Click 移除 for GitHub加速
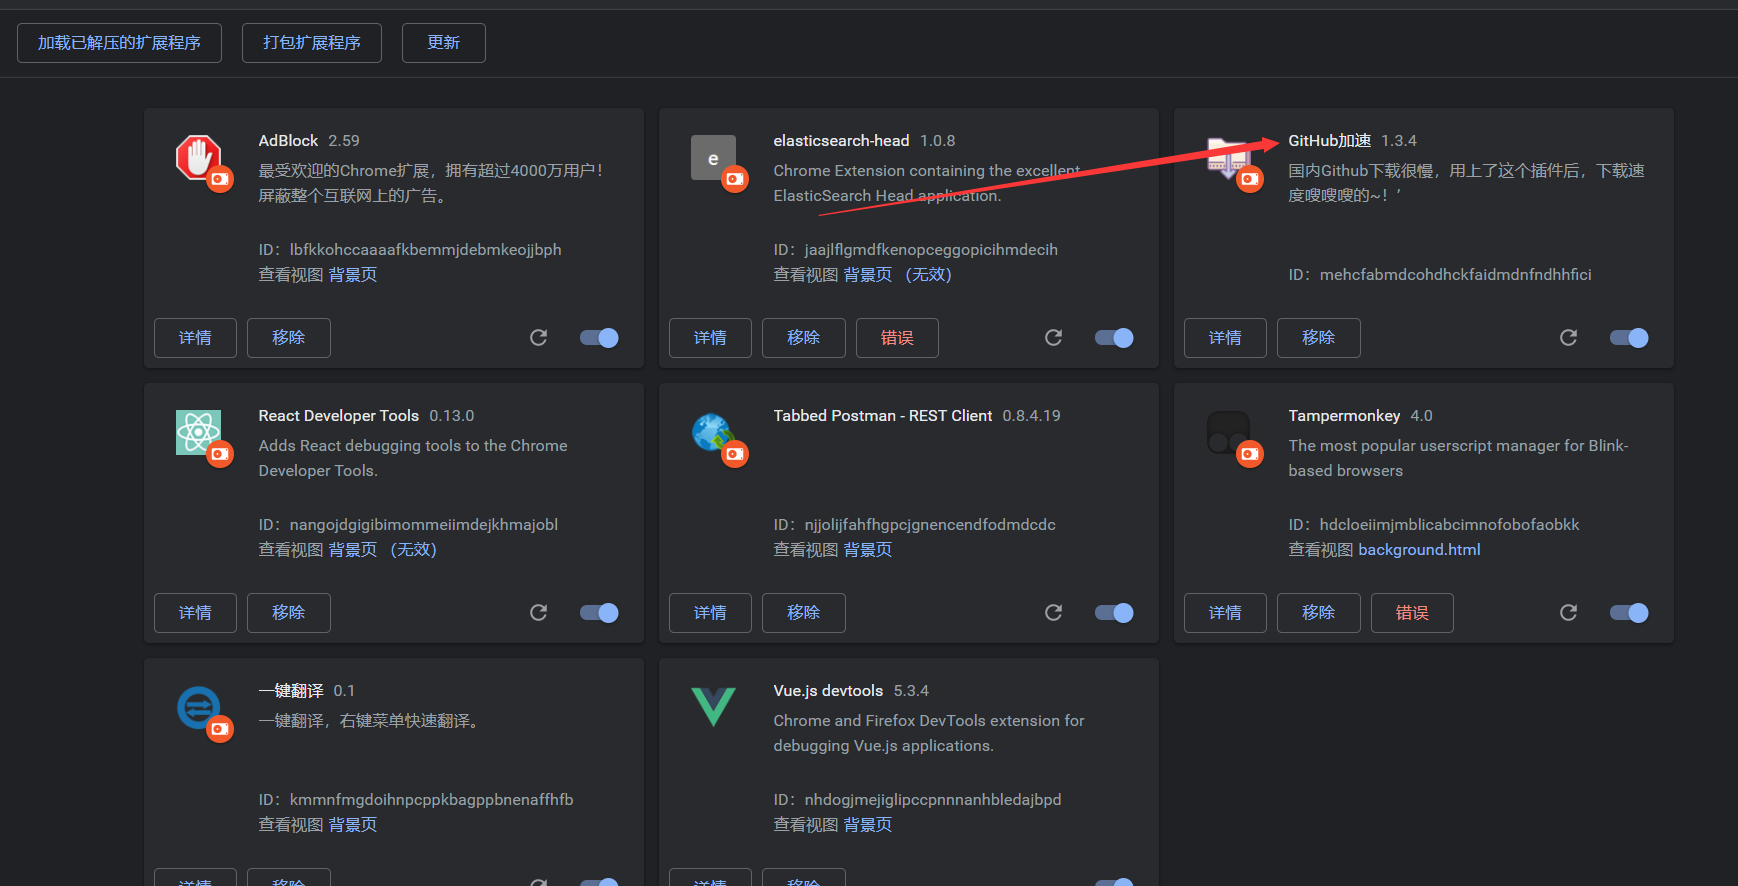 point(1319,338)
